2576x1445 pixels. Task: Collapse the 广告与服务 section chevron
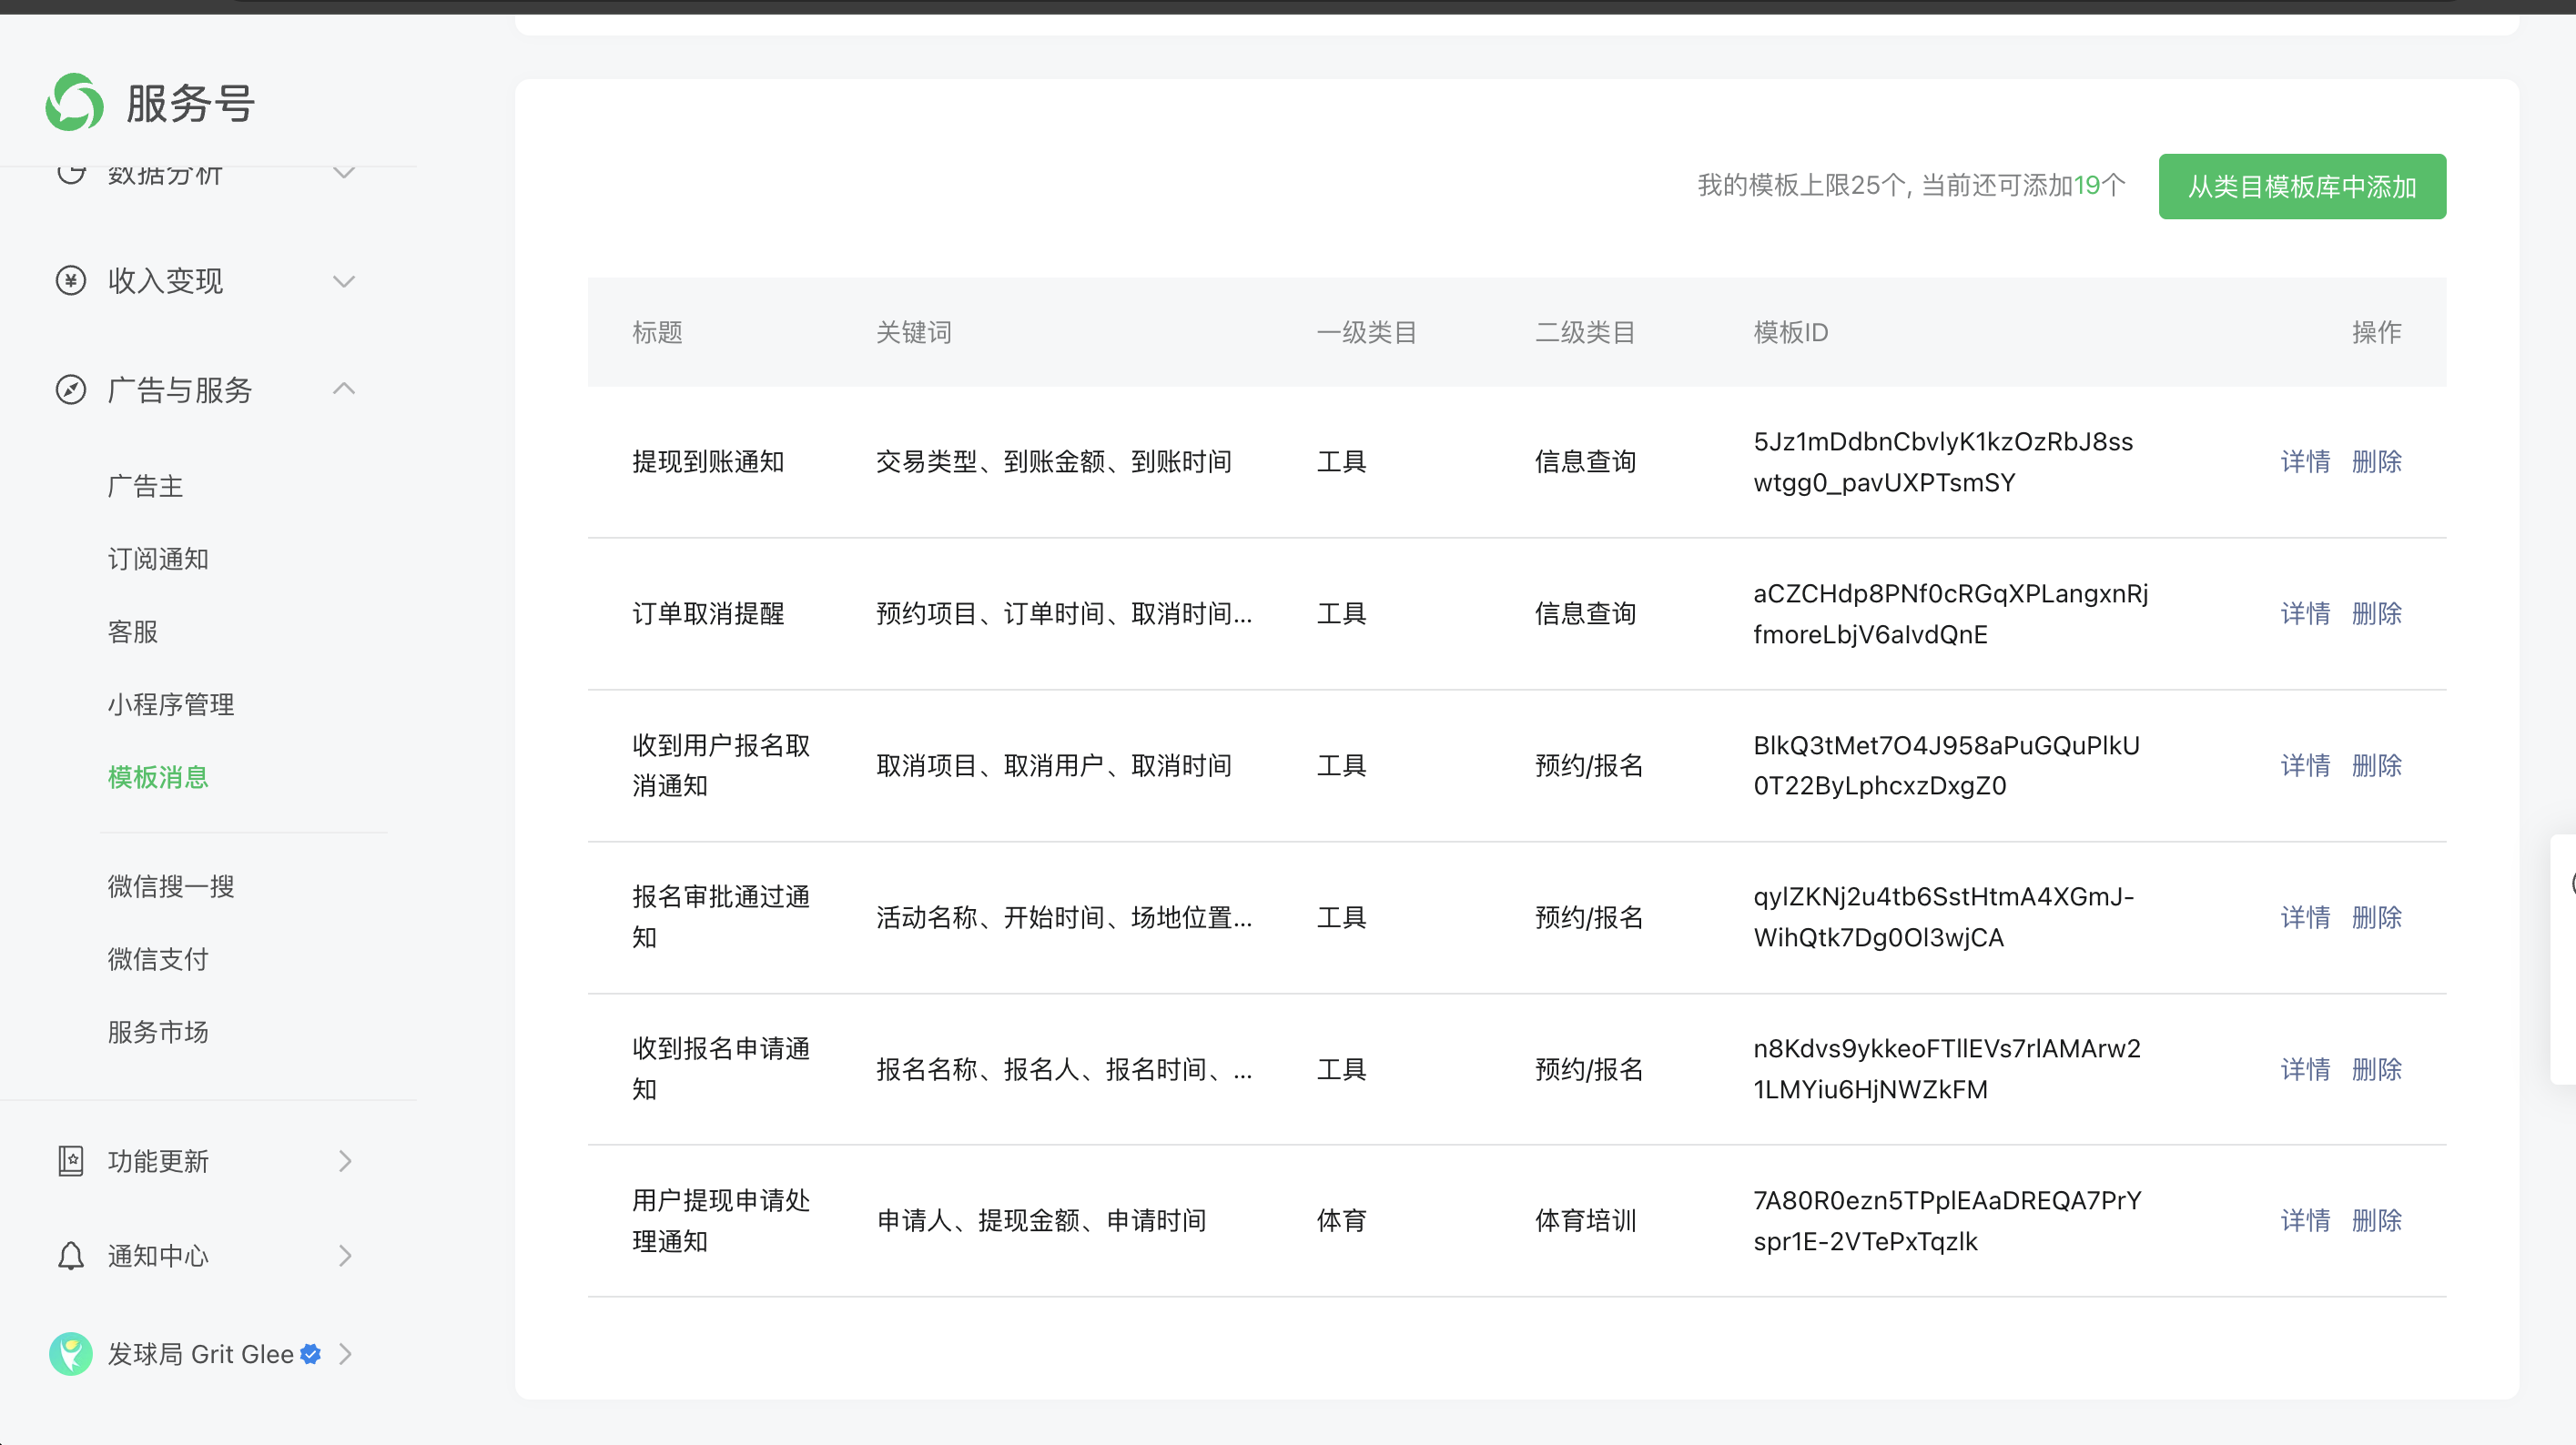344,389
